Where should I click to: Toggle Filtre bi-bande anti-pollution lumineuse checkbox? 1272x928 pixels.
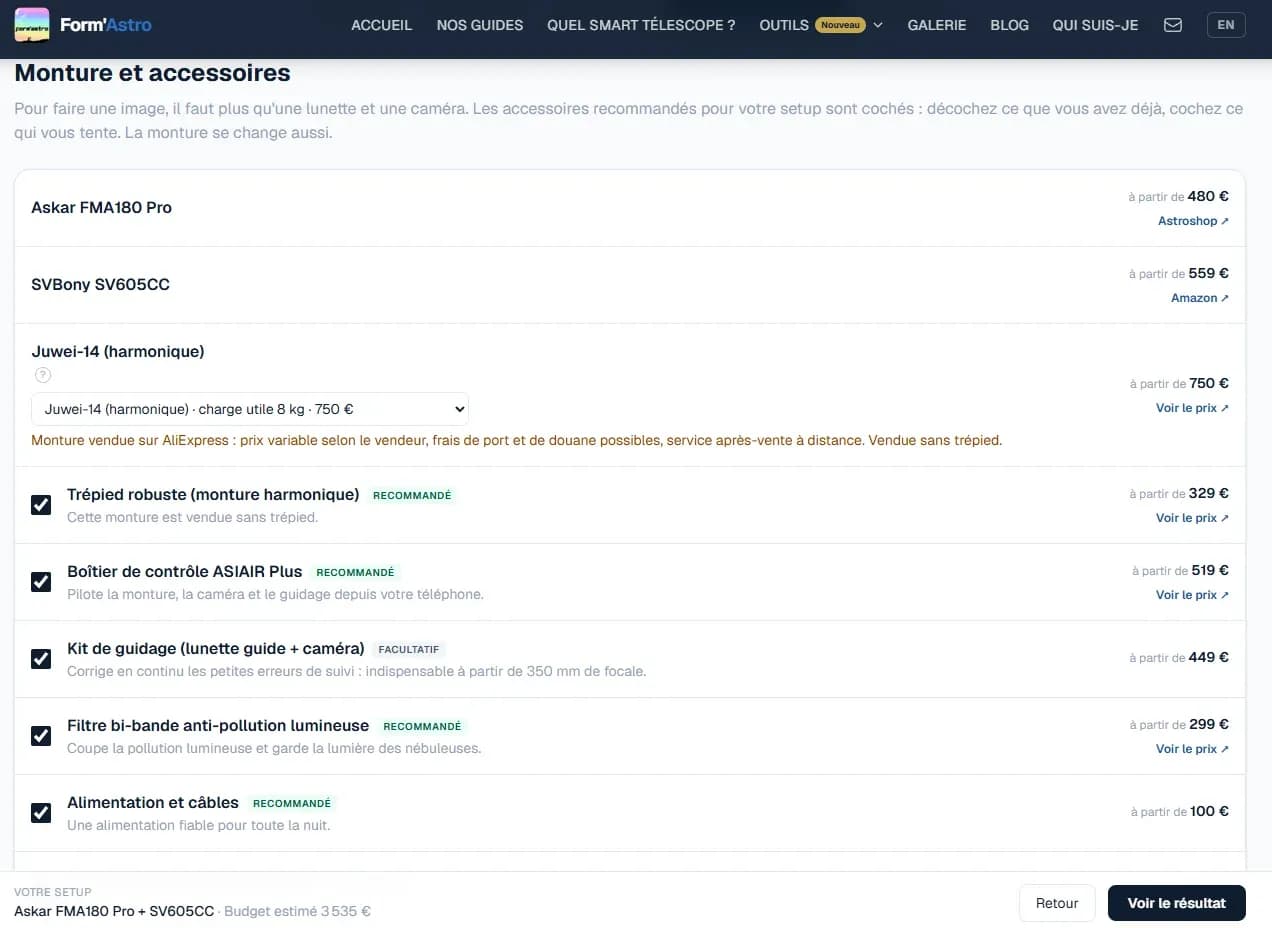coord(41,736)
